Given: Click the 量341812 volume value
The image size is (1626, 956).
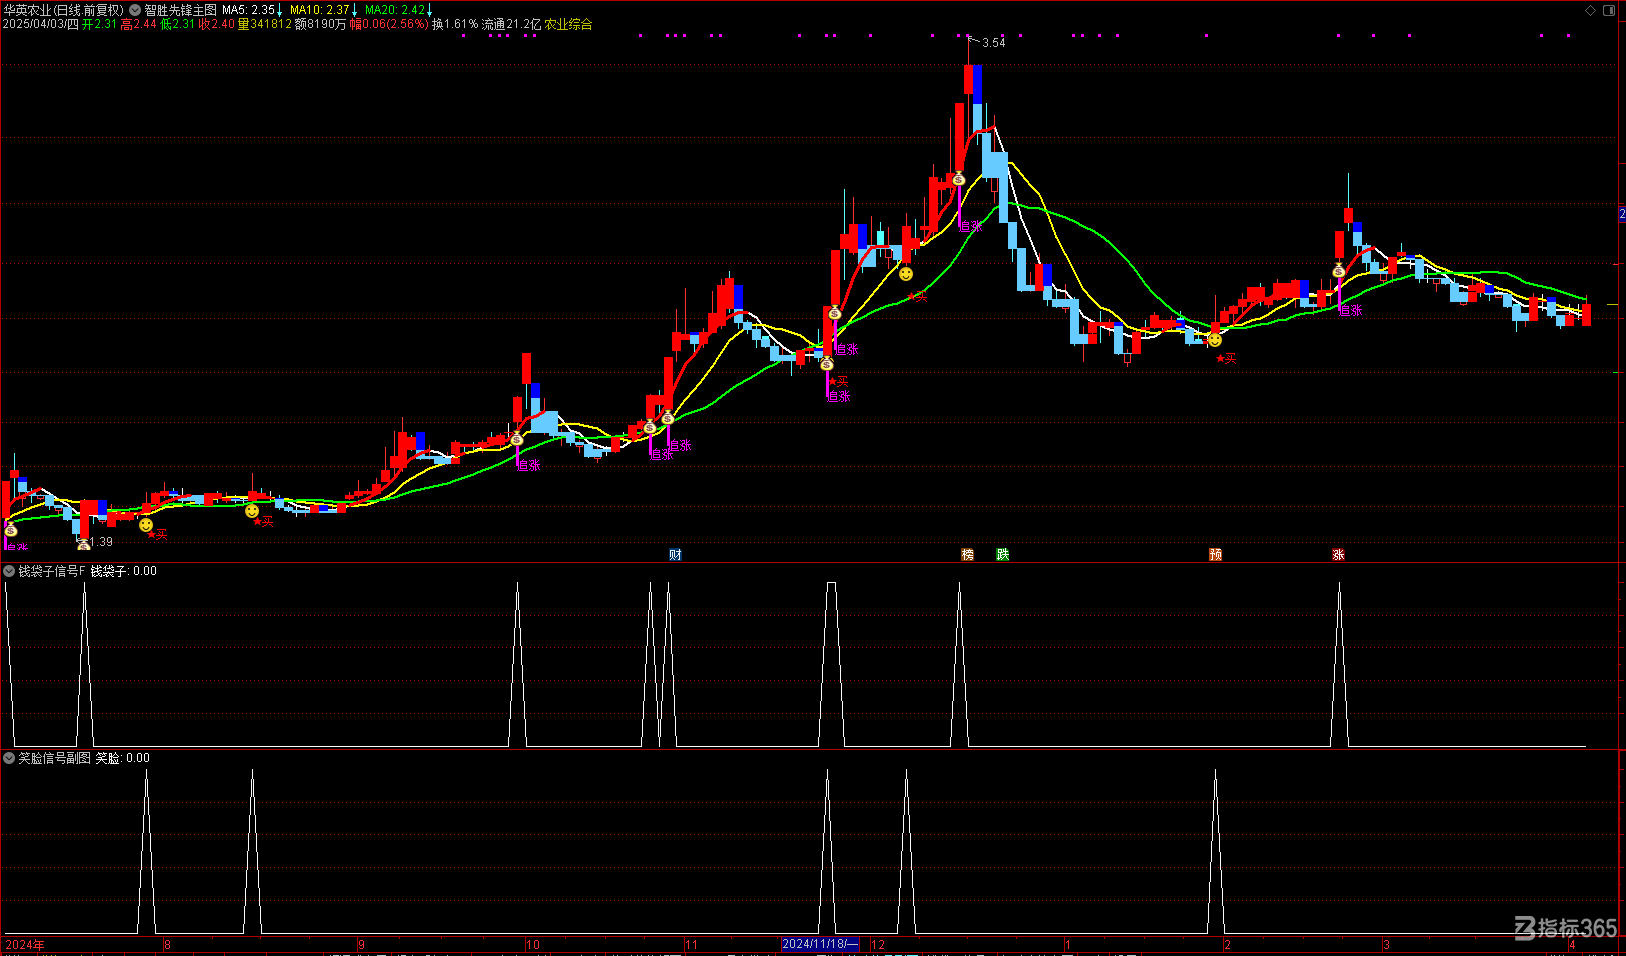Looking at the screenshot, I should (264, 24).
